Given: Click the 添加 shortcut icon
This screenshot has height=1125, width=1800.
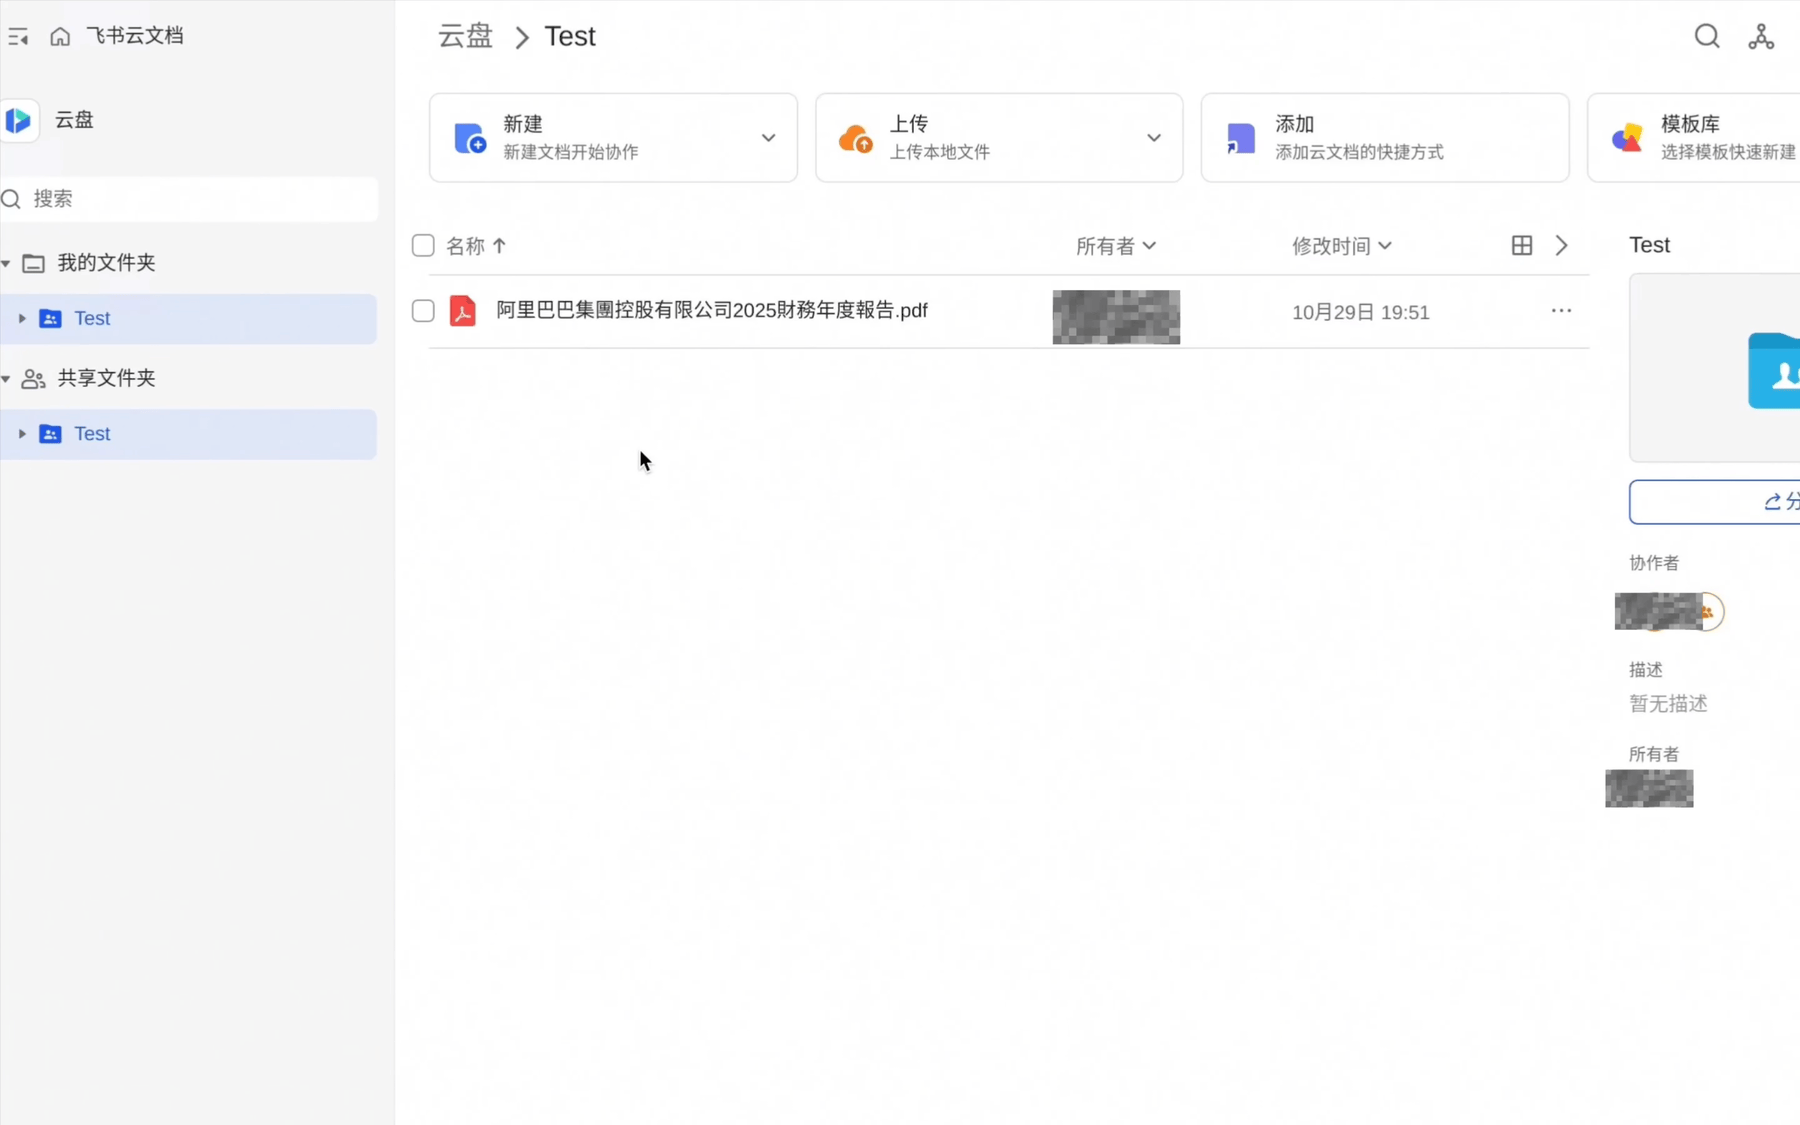Looking at the screenshot, I should point(1241,138).
